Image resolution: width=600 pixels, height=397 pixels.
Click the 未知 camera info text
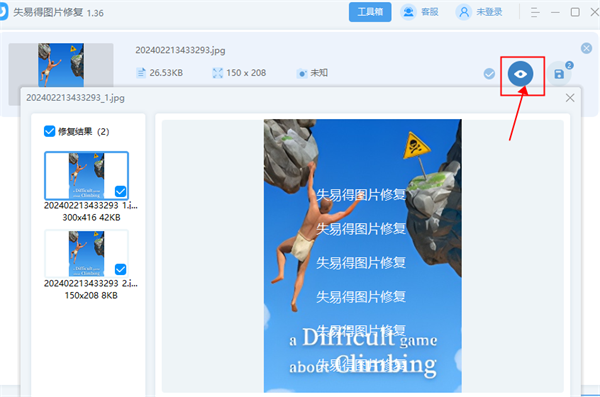[x=319, y=73]
